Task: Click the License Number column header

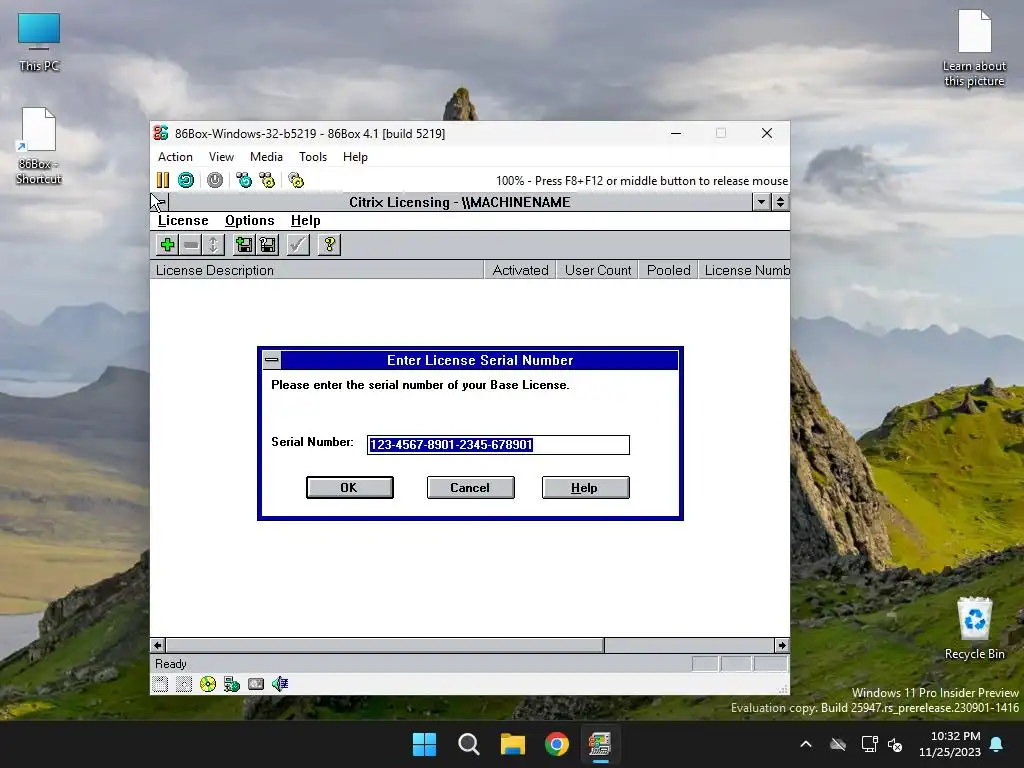Action: click(745, 270)
